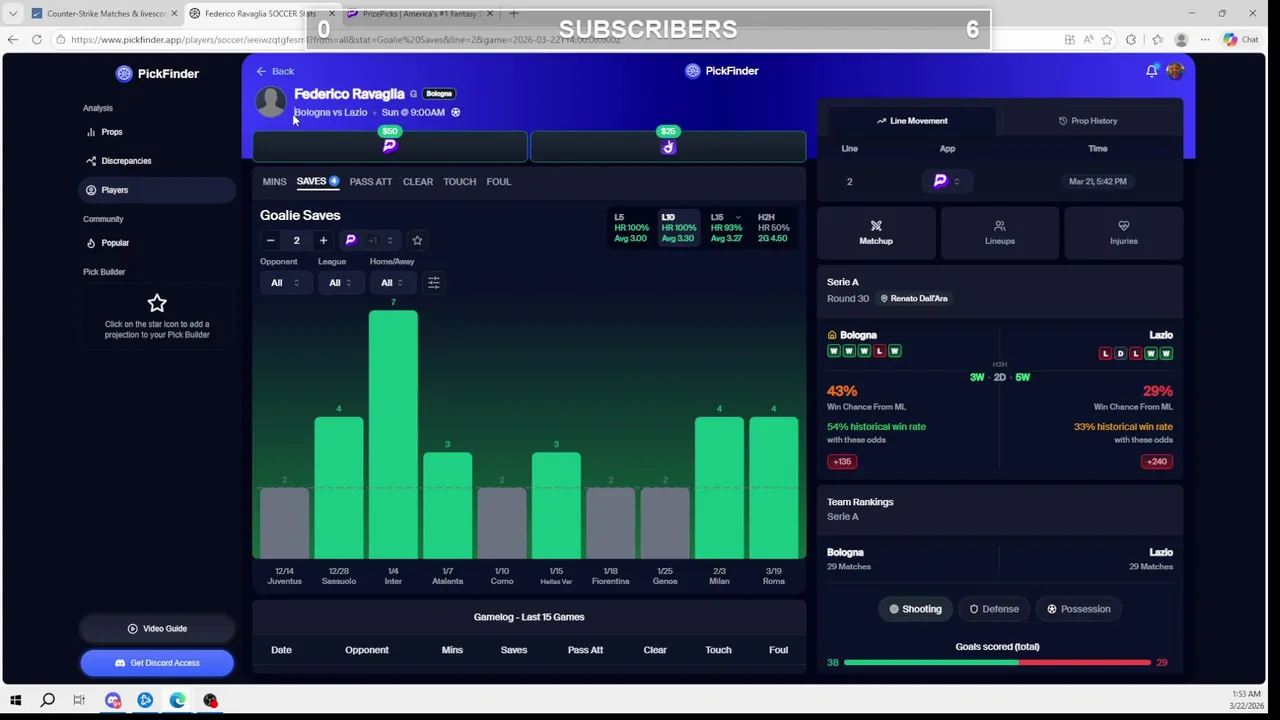Select the PrizePicks $50 sportsbook card
The height and width of the screenshot is (720, 1280).
coord(390,146)
